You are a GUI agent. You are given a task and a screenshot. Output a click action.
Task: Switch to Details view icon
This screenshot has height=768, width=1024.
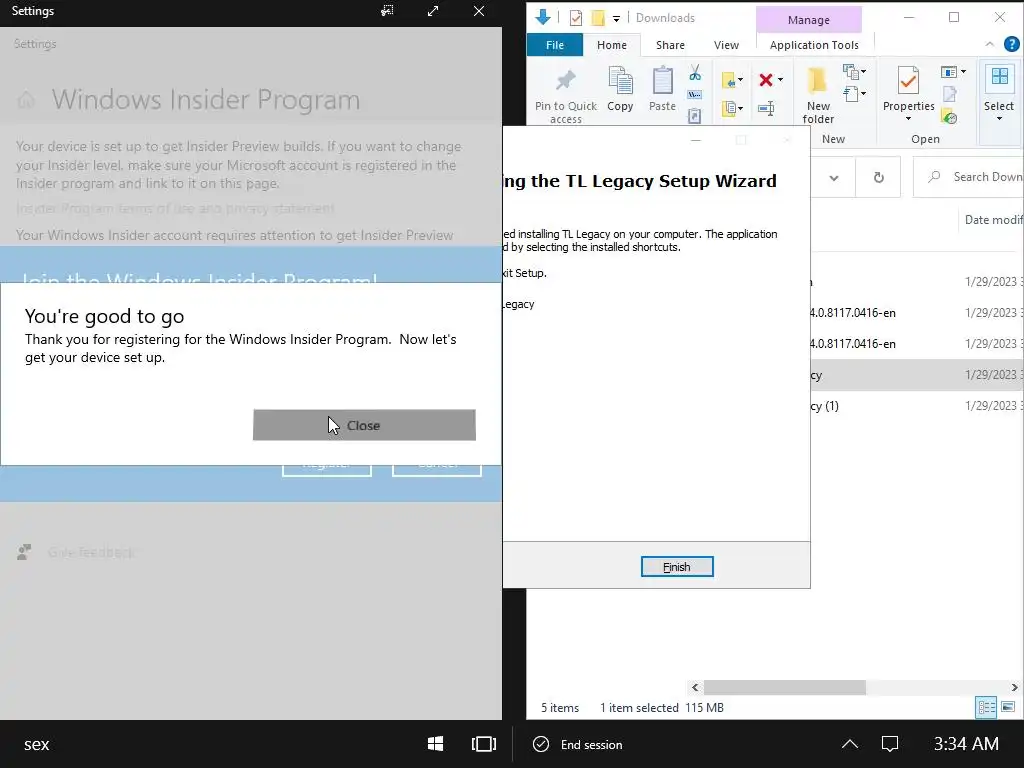tap(986, 707)
